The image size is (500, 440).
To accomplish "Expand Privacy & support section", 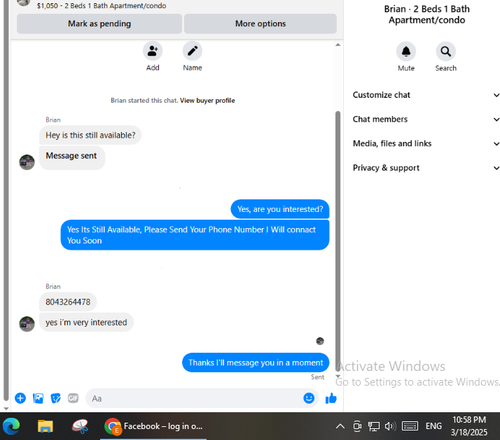I will click(426, 168).
